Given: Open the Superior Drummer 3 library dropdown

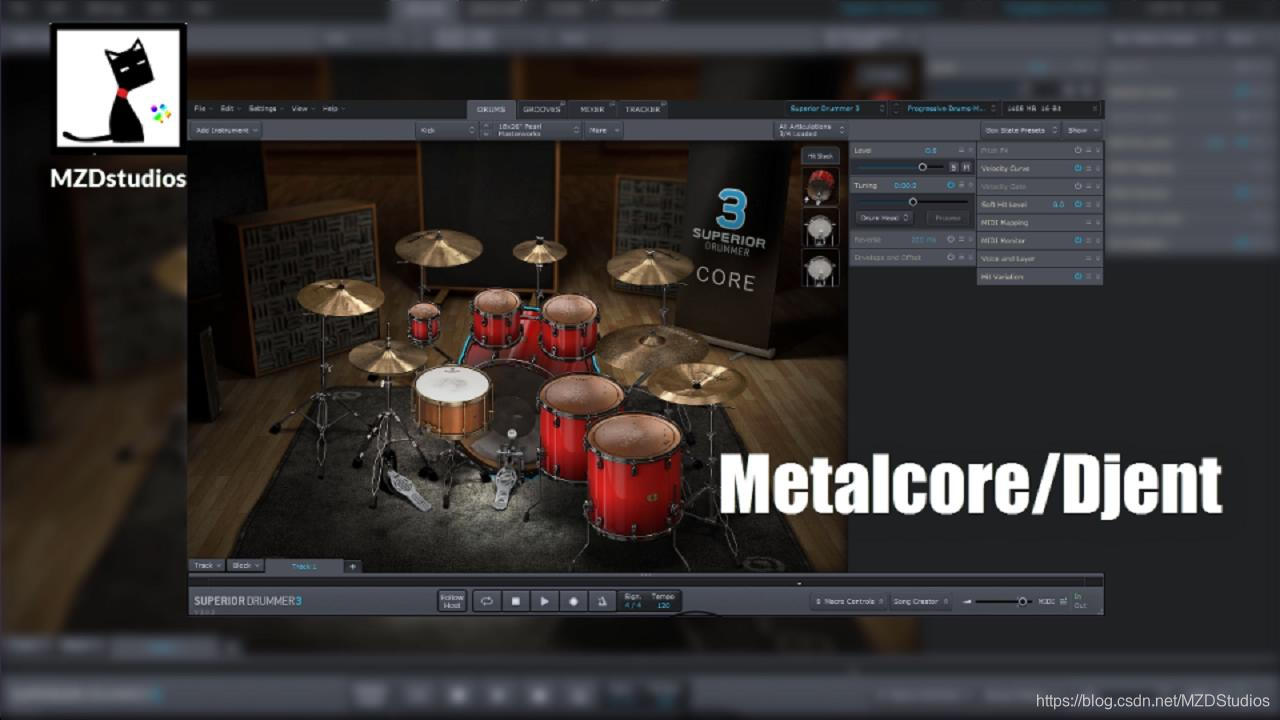Looking at the screenshot, I should coord(836,108).
